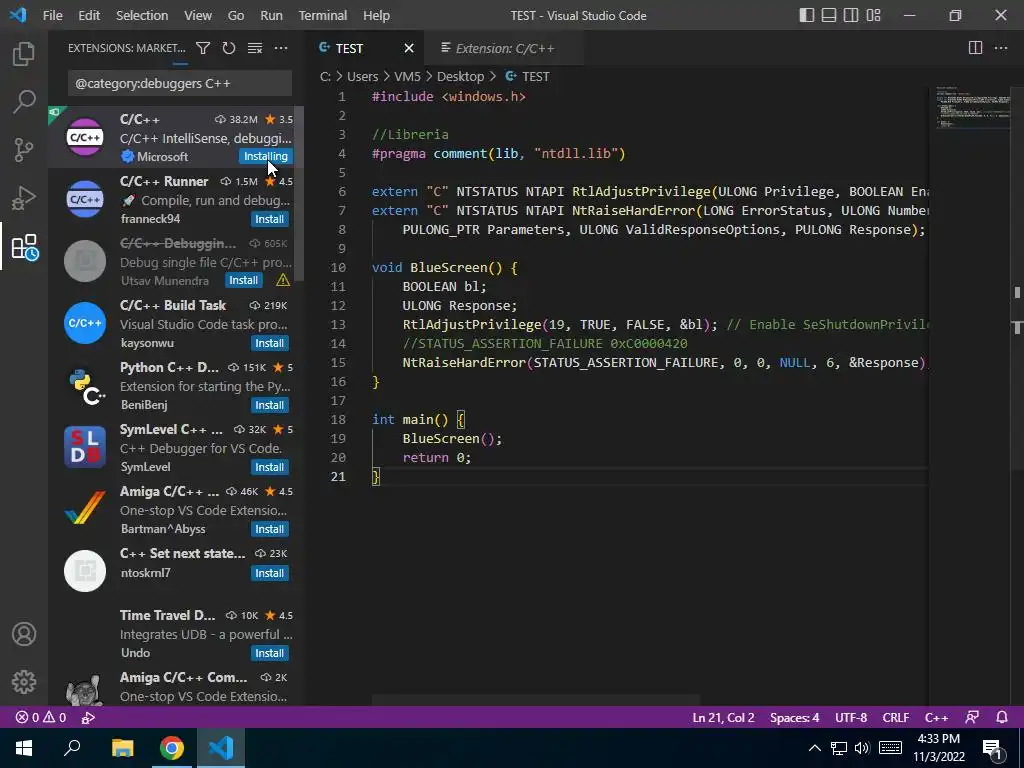Screen dimensions: 1024x768
Task: Click the errors and warnings status indicator
Action: [x=40, y=717]
